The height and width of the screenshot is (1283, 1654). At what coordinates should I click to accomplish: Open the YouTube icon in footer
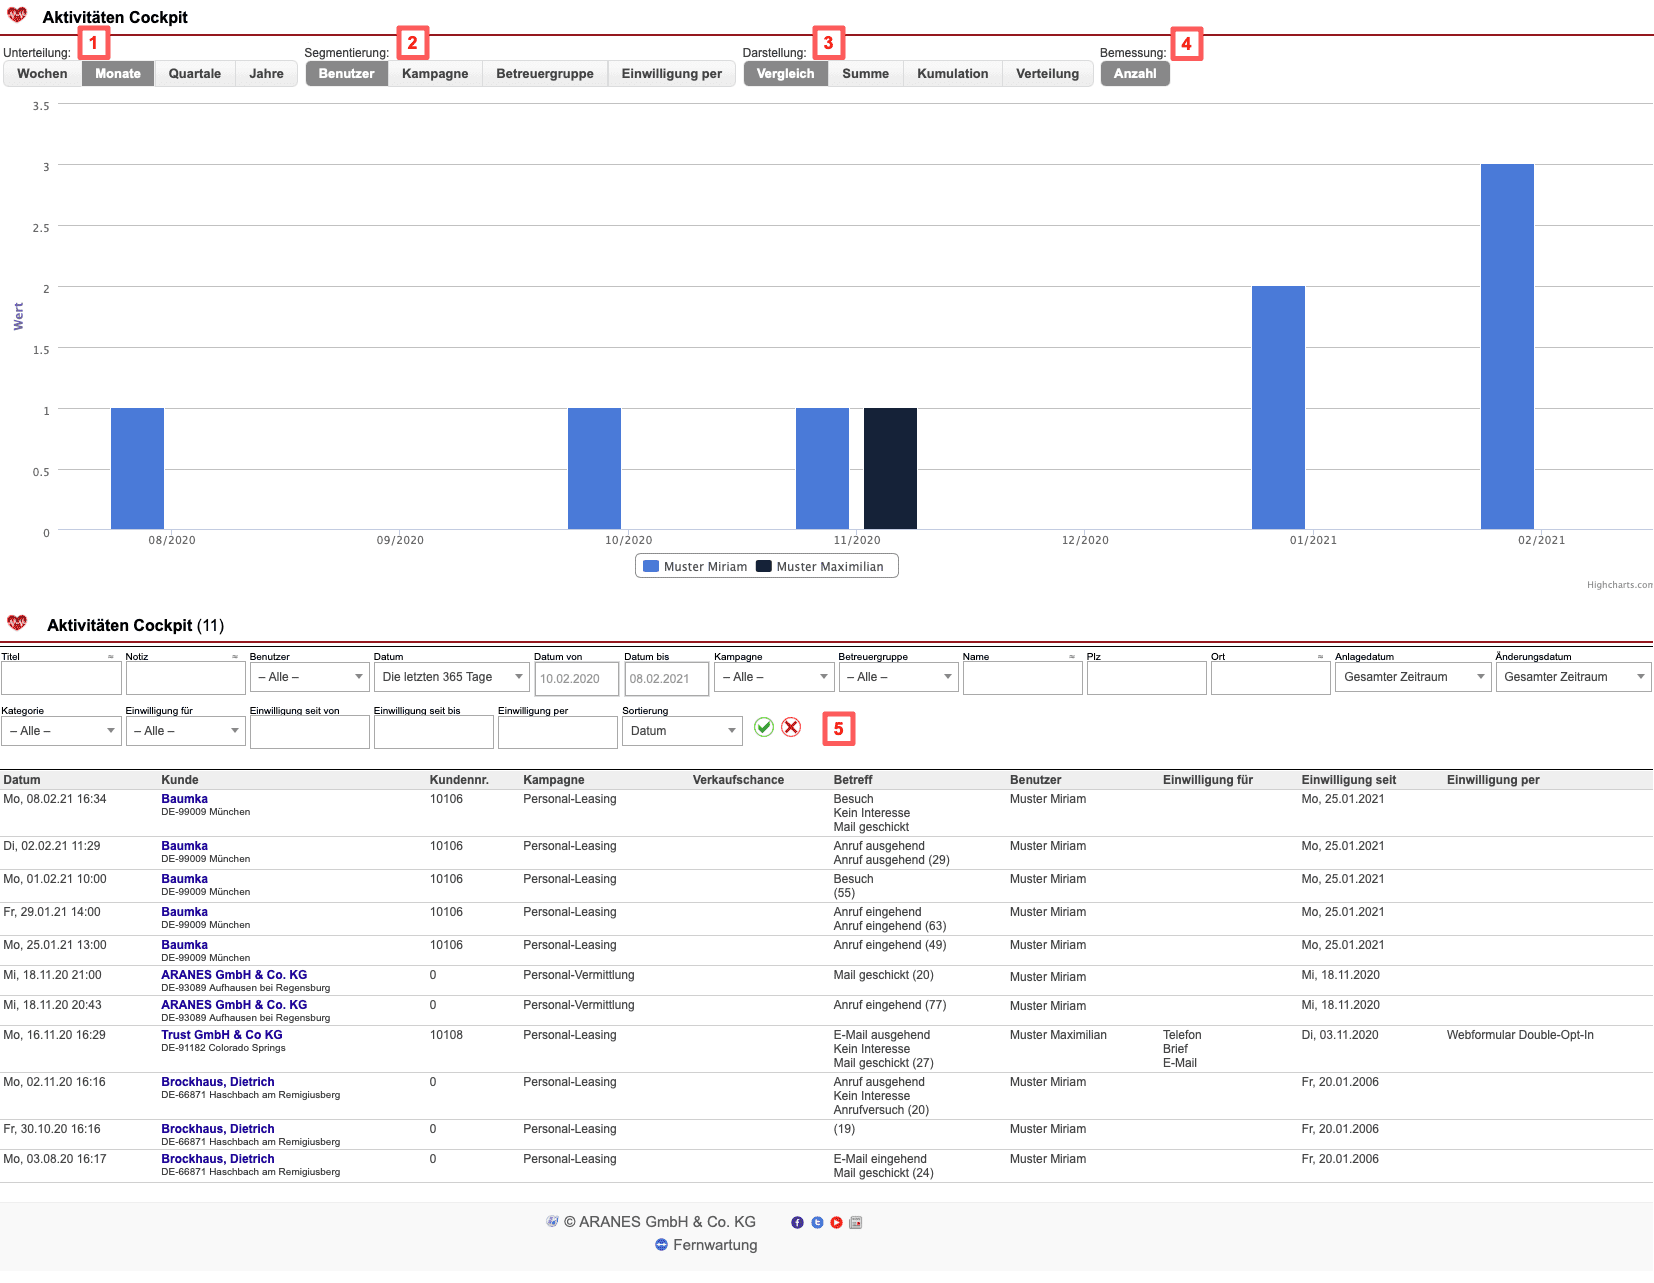836,1222
